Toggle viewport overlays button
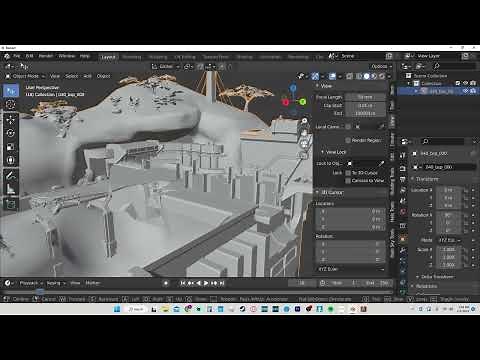The image size is (480, 360). 332,76
